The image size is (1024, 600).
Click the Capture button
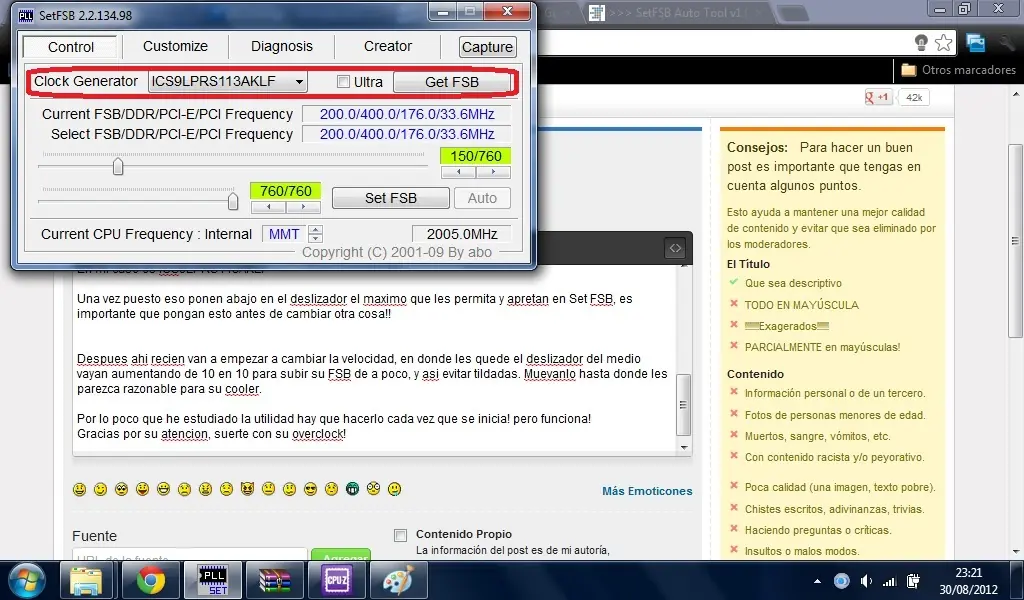[487, 47]
